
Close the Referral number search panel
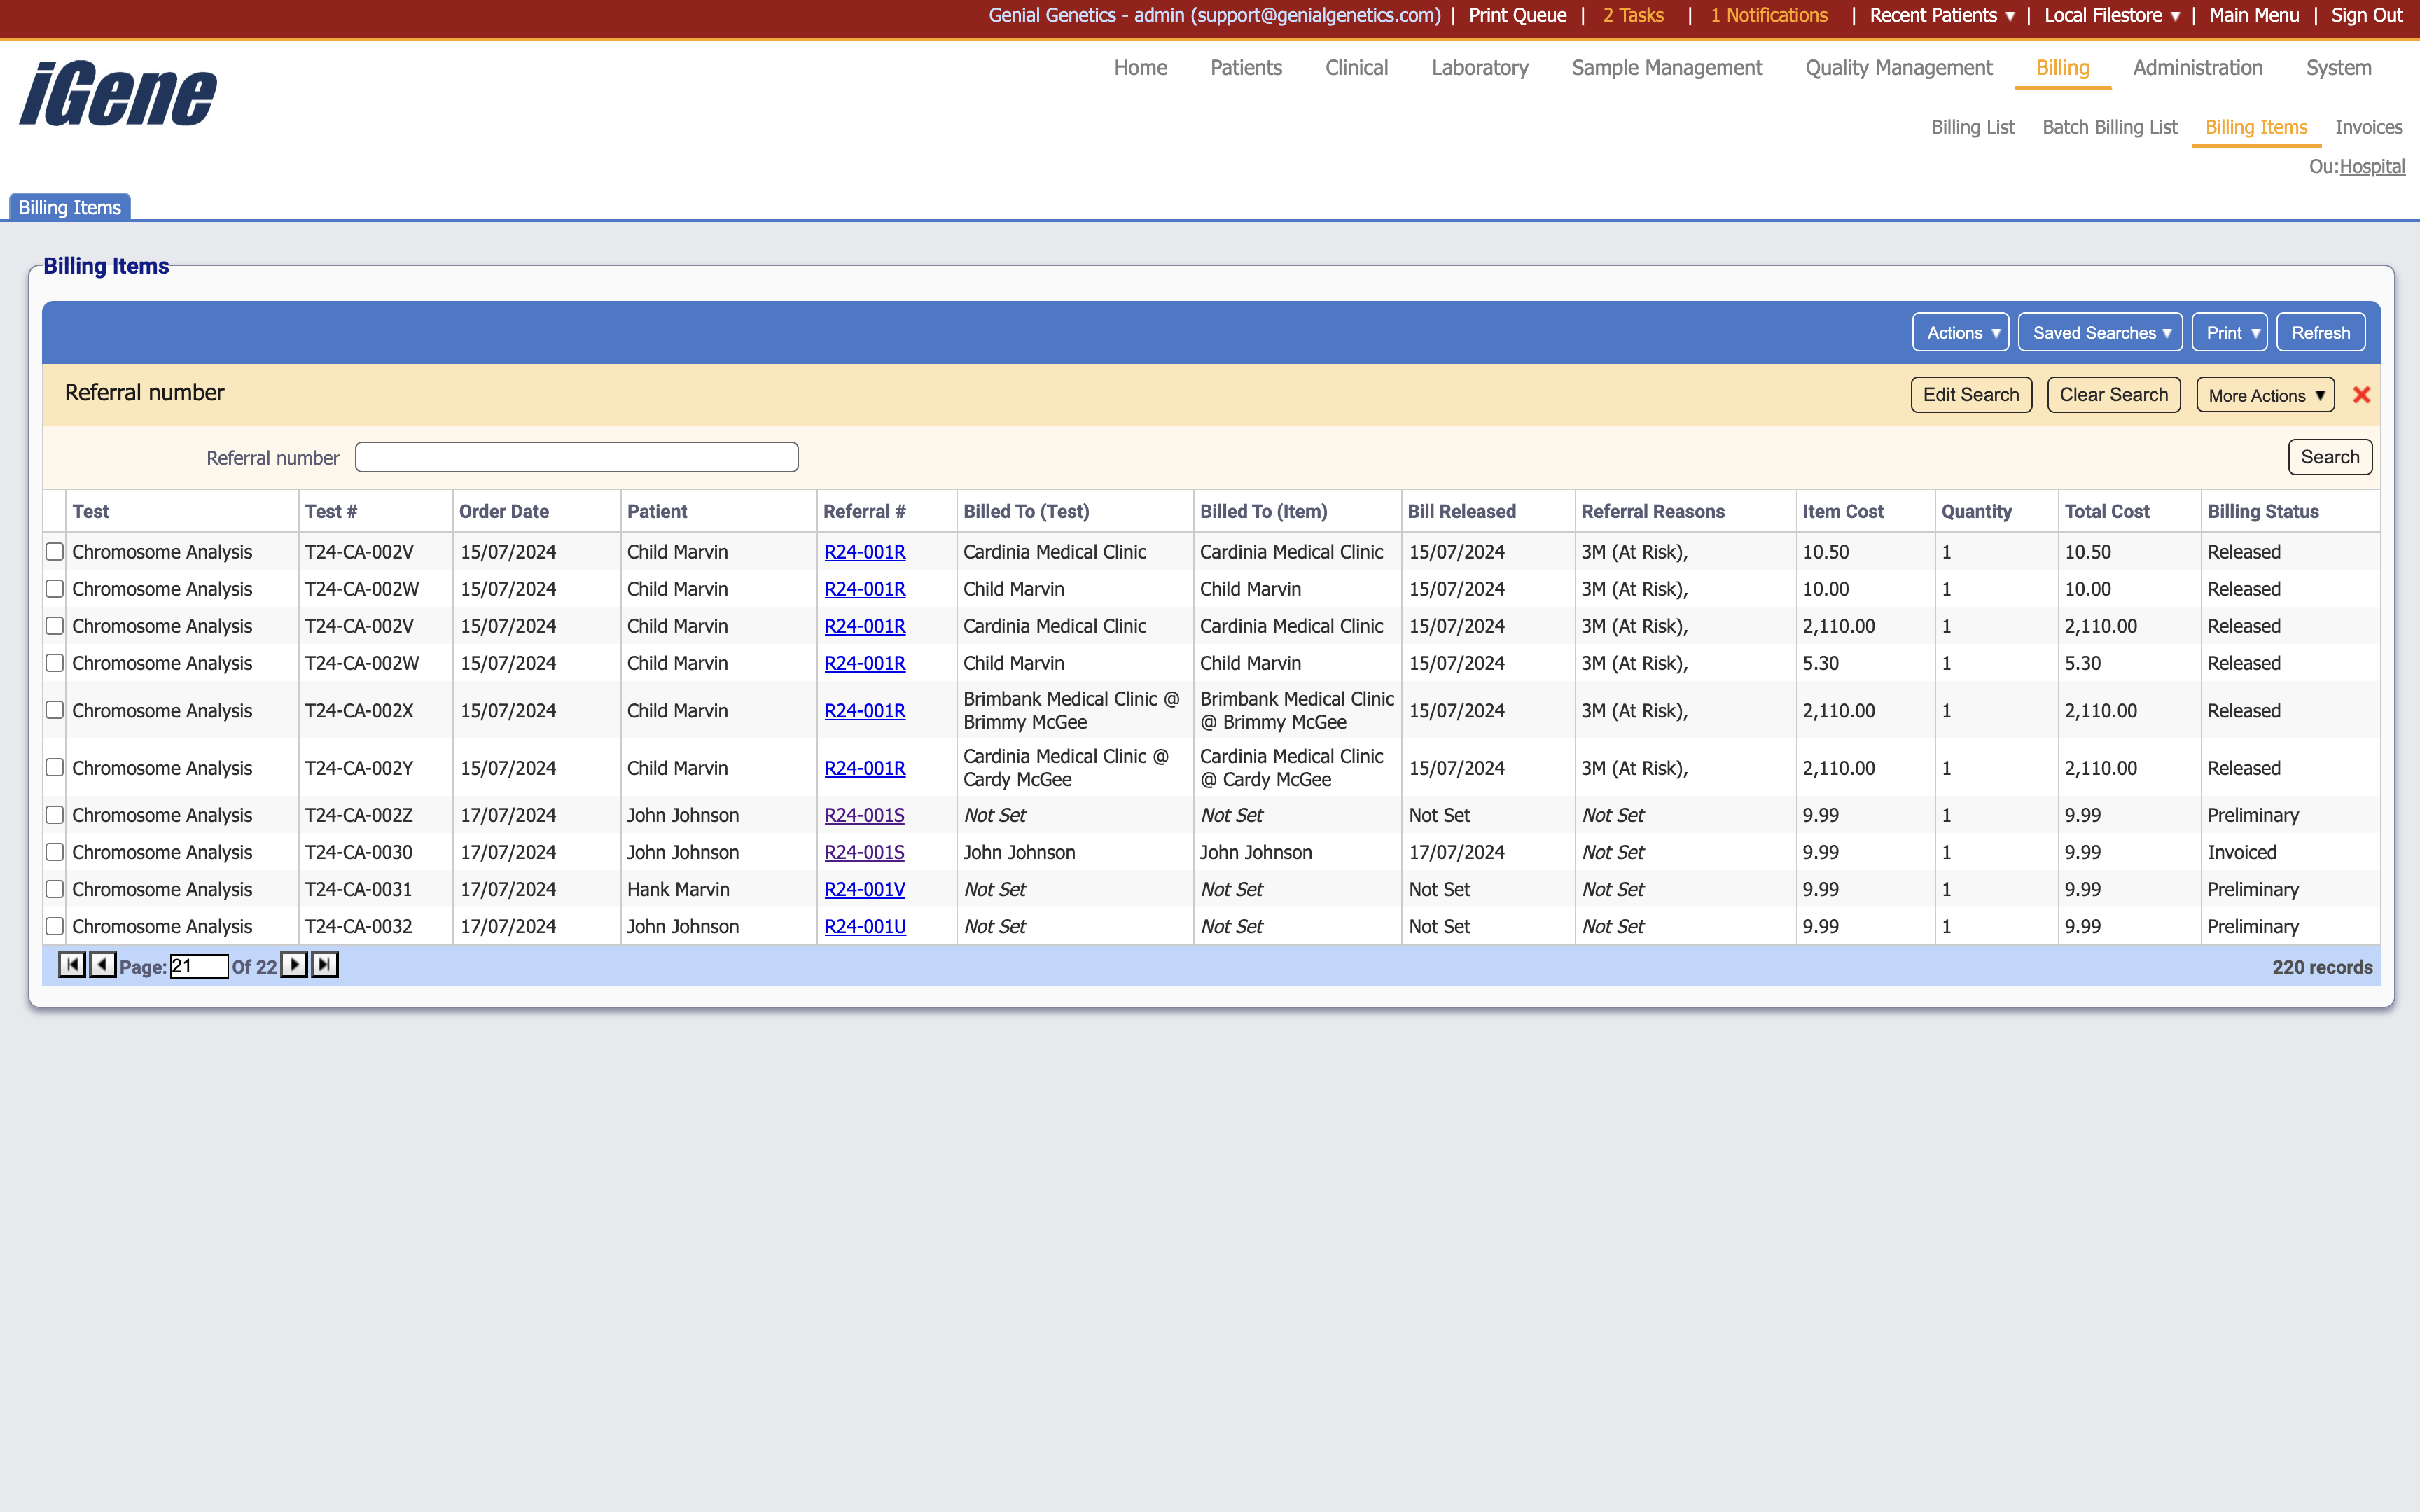pyautogui.click(x=2361, y=394)
